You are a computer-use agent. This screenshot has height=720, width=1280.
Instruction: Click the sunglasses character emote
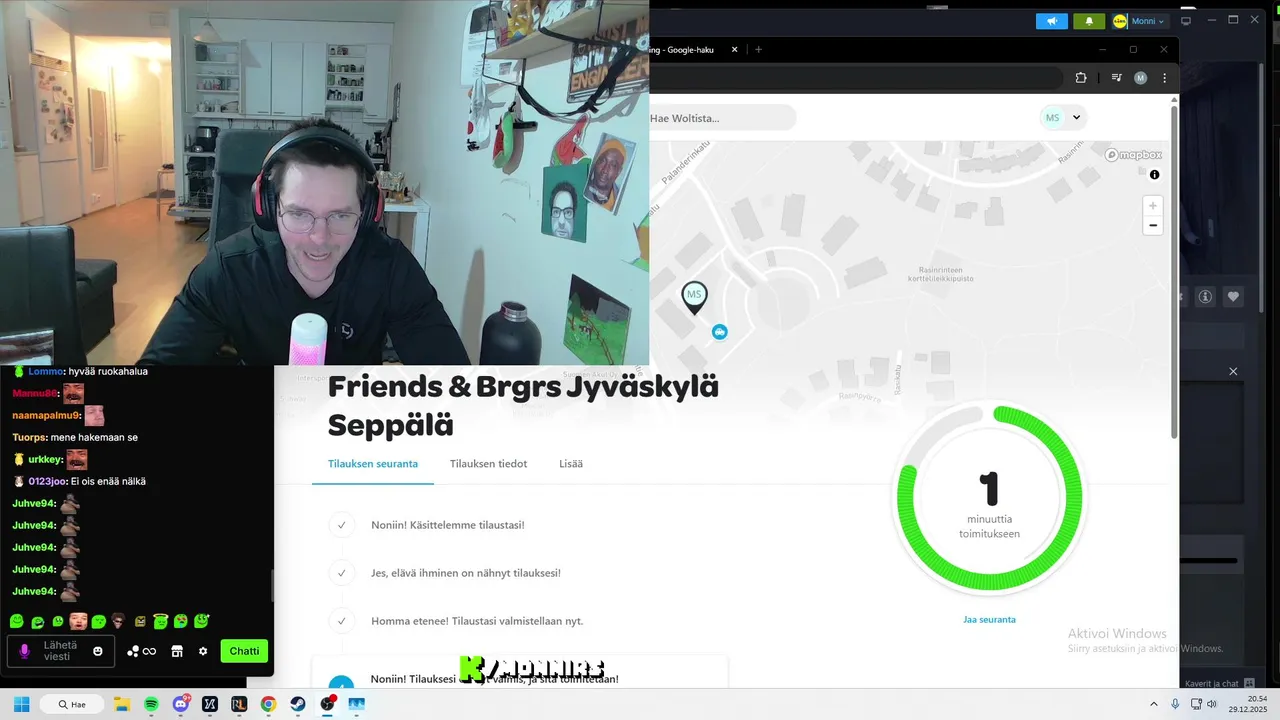click(x=119, y=621)
